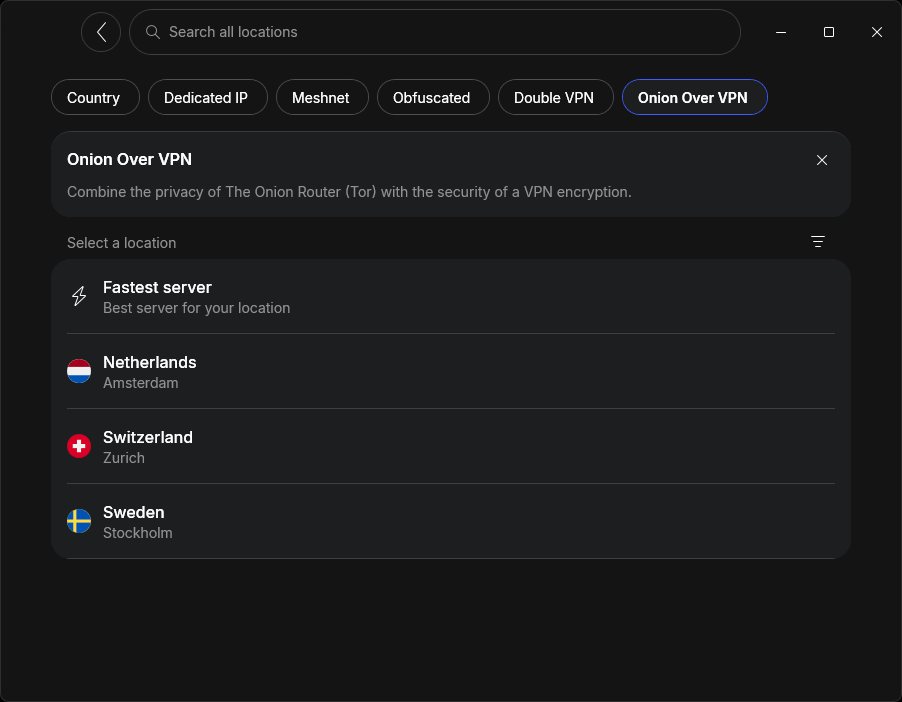Dismiss the Onion Over VPN info card
The image size is (902, 702).
tap(821, 160)
